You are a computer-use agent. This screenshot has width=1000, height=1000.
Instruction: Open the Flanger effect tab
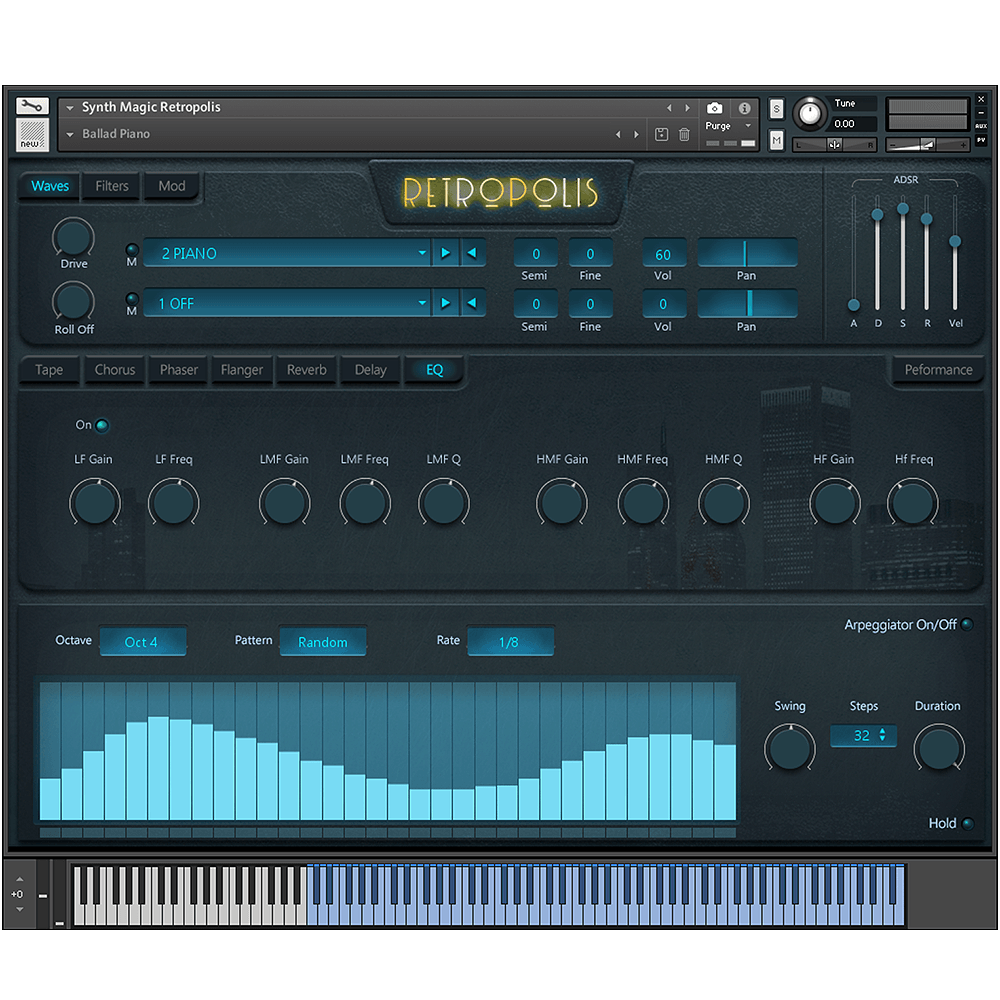click(242, 370)
